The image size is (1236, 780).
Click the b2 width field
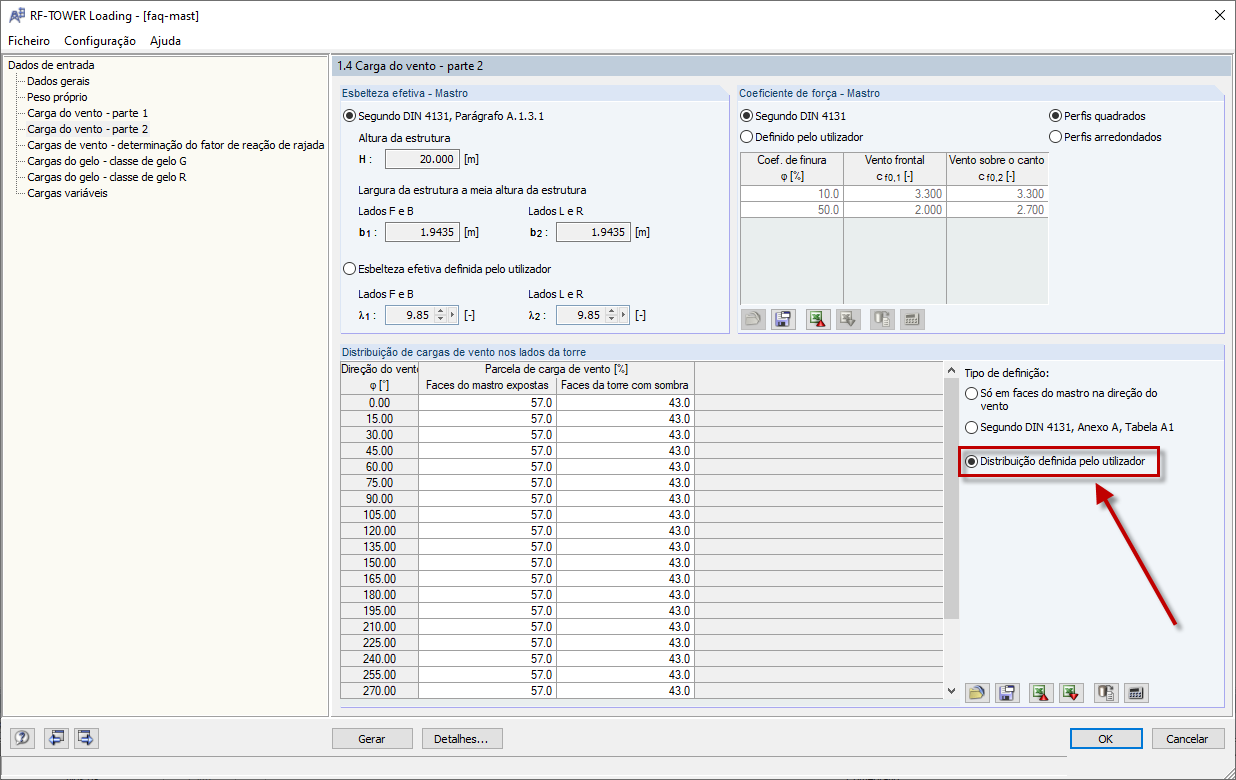point(593,232)
